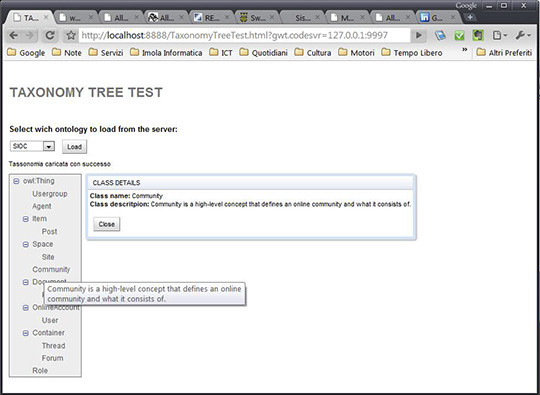Click the Load button
Image resolution: width=540 pixels, height=395 pixels.
pos(74,147)
